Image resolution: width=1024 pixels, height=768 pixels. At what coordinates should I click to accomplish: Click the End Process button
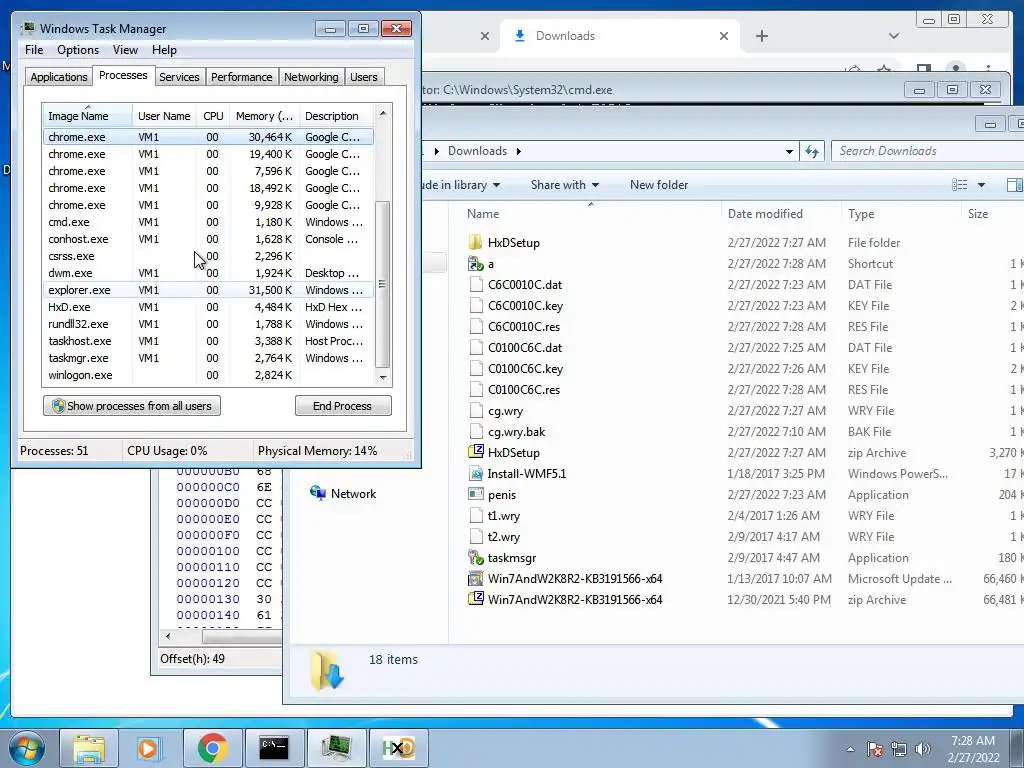[343, 406]
